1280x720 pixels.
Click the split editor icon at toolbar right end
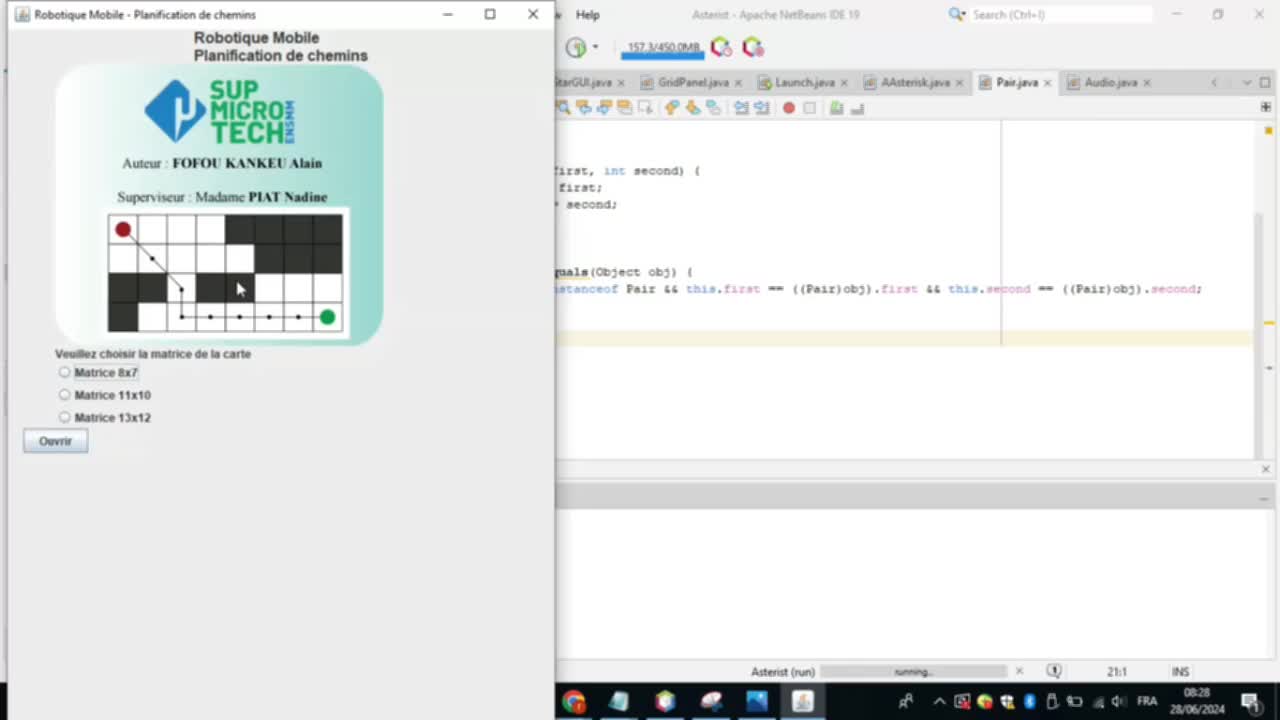coord(1266,107)
